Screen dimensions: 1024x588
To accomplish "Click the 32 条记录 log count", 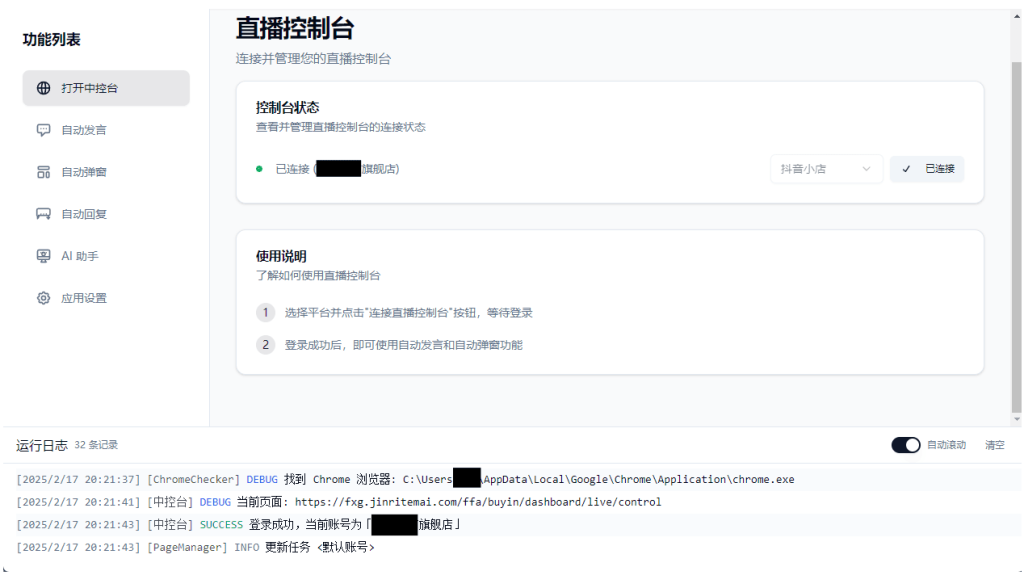I will tap(96, 445).
